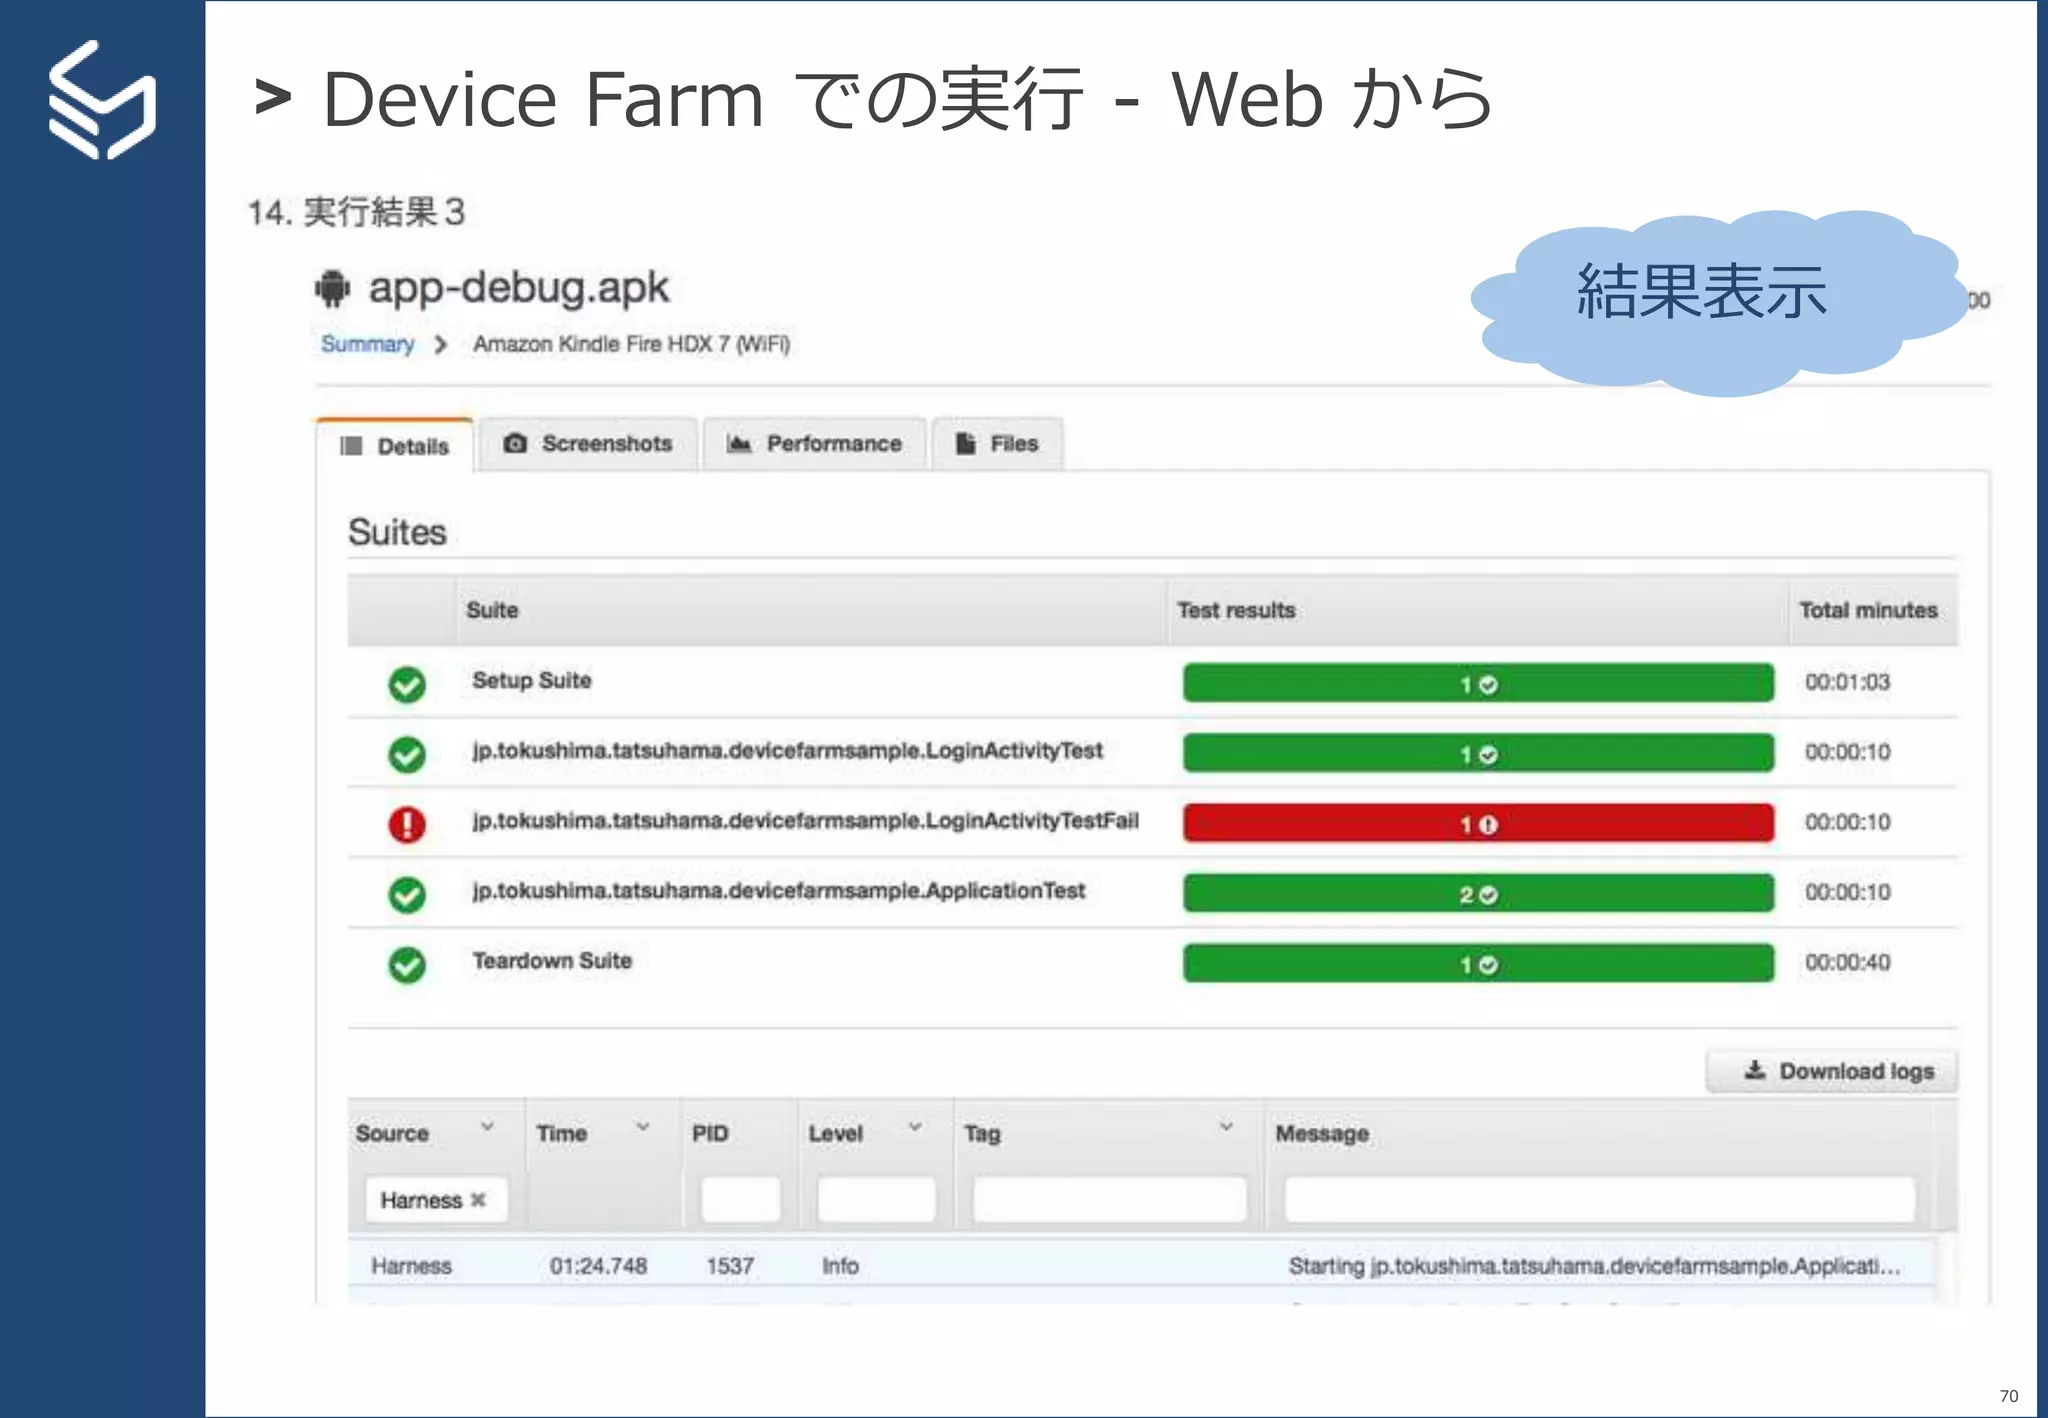Click the green check icon for ApplicationTest
Viewport: 2048px width, 1418px height.
click(x=407, y=895)
